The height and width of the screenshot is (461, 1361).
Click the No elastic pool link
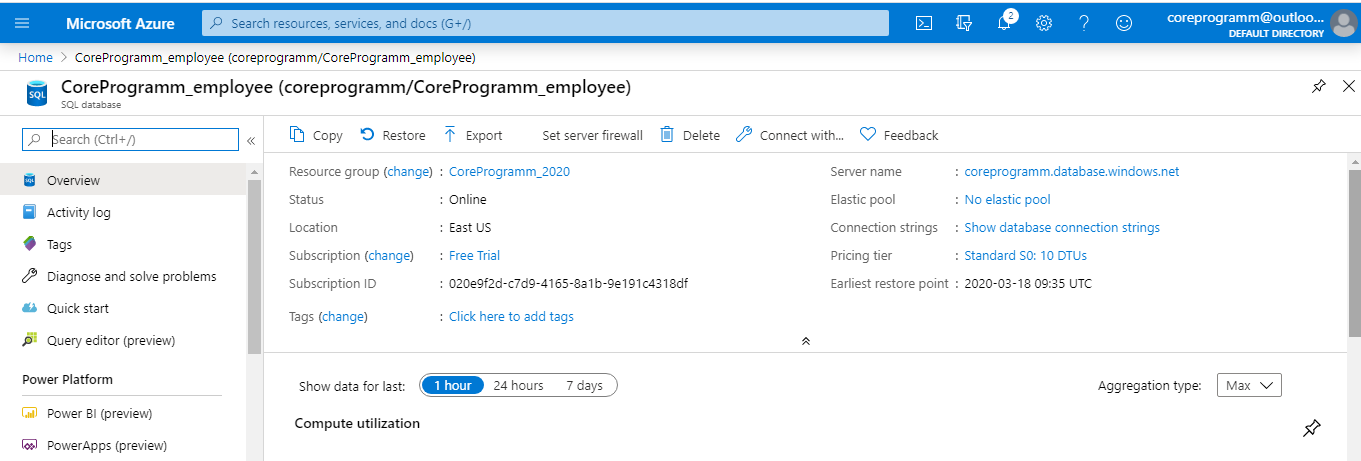click(1007, 199)
